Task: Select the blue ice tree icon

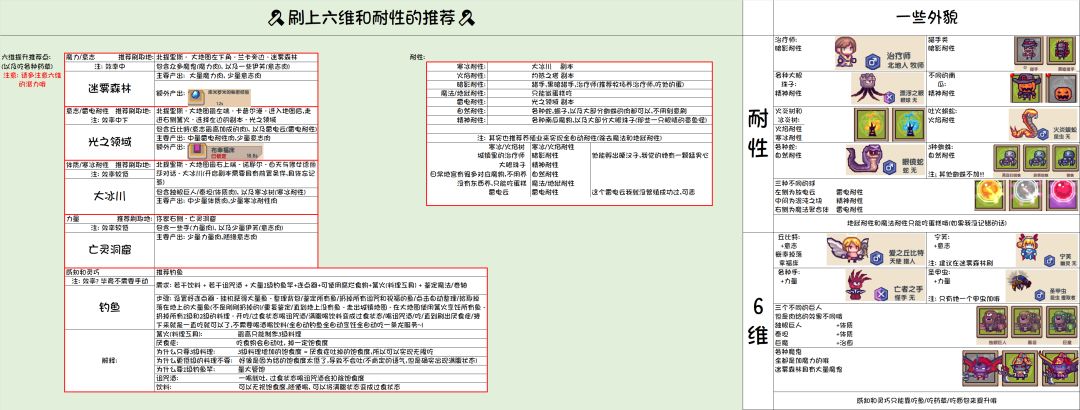Action: click(x=906, y=123)
